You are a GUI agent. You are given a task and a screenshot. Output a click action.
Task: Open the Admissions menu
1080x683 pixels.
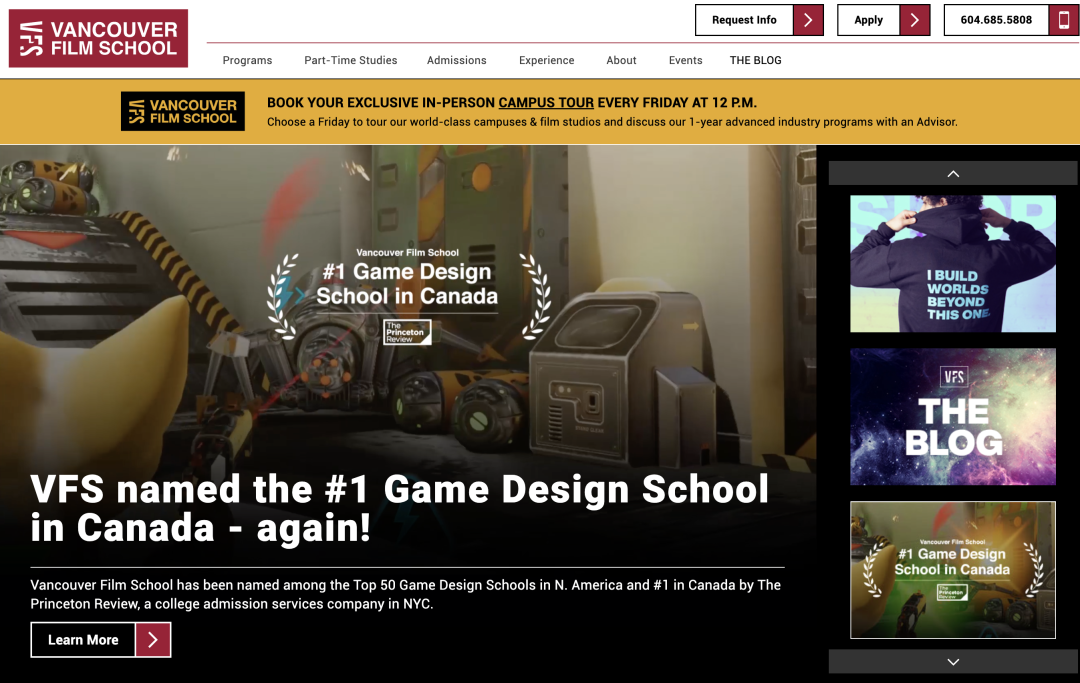(x=457, y=61)
